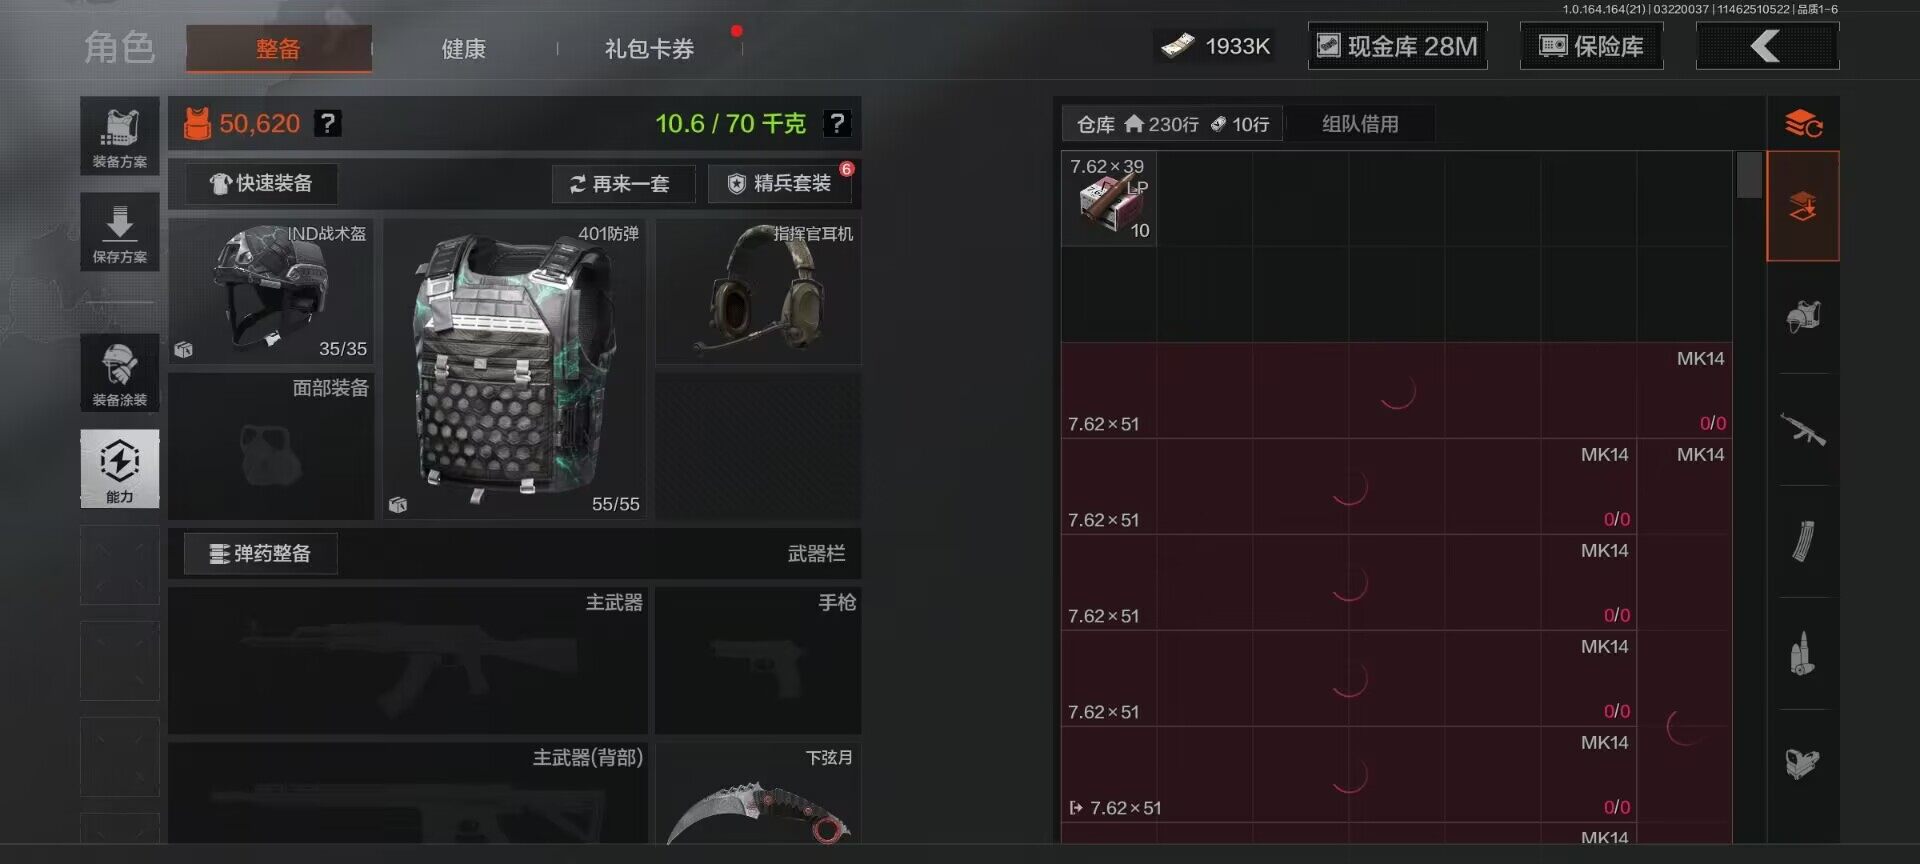Click the 弹药整备 button
Viewport: 1920px width, 864px height.
pos(261,553)
